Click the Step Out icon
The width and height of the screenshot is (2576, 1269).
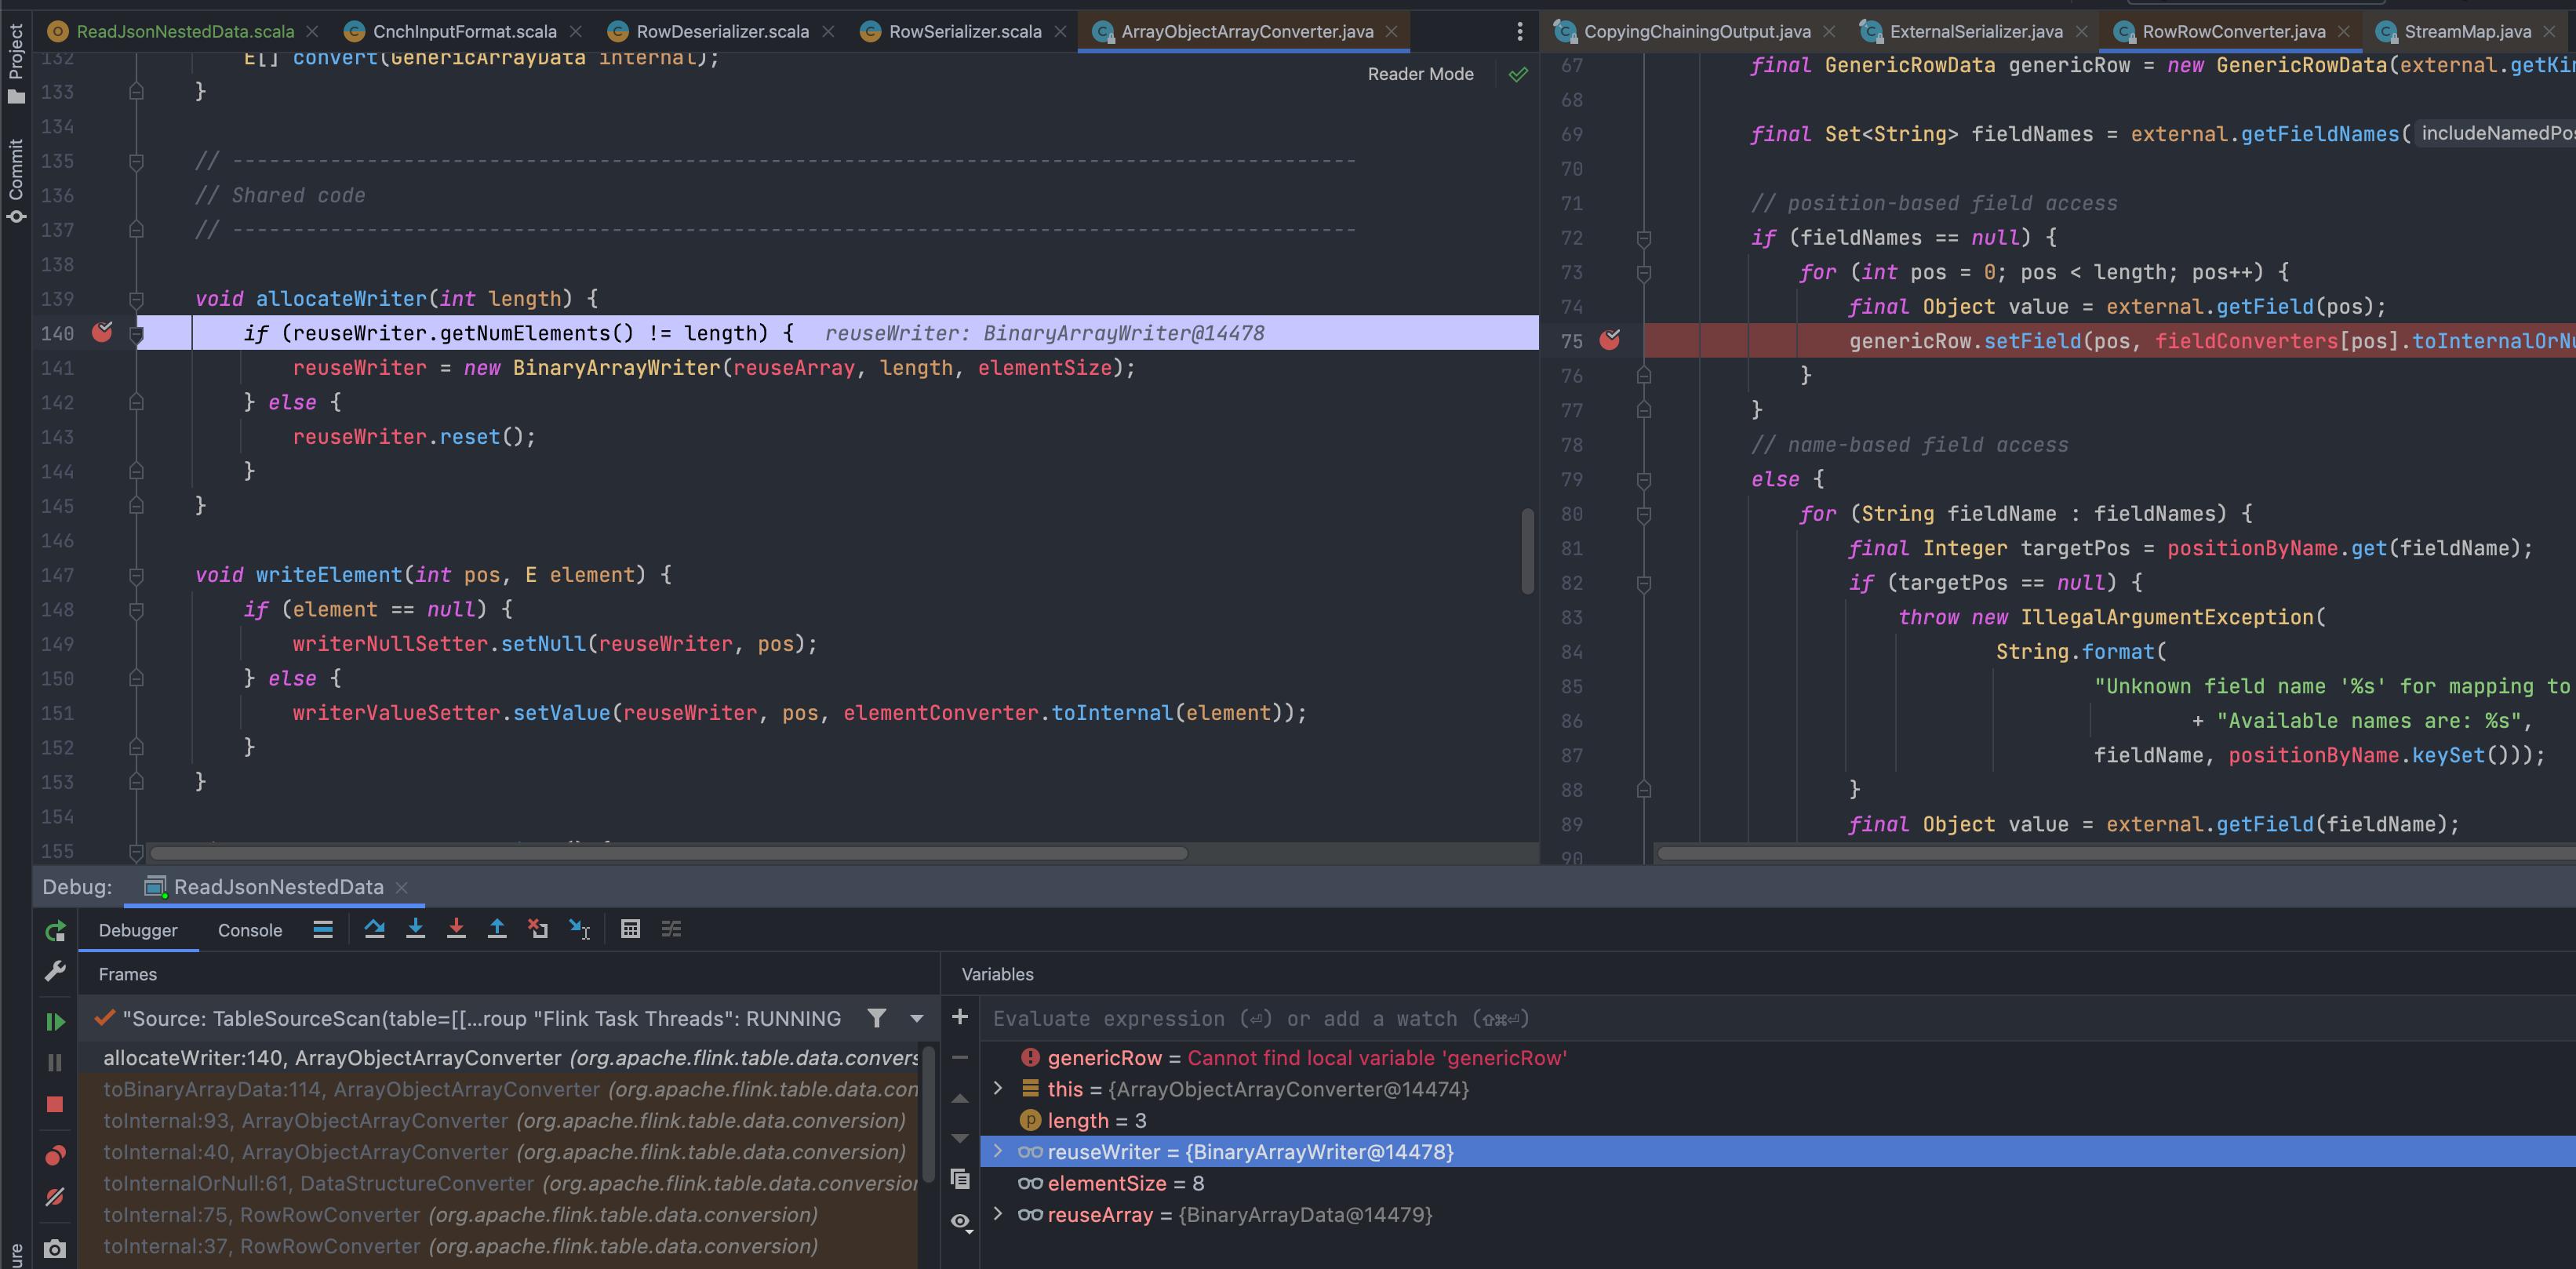[497, 929]
